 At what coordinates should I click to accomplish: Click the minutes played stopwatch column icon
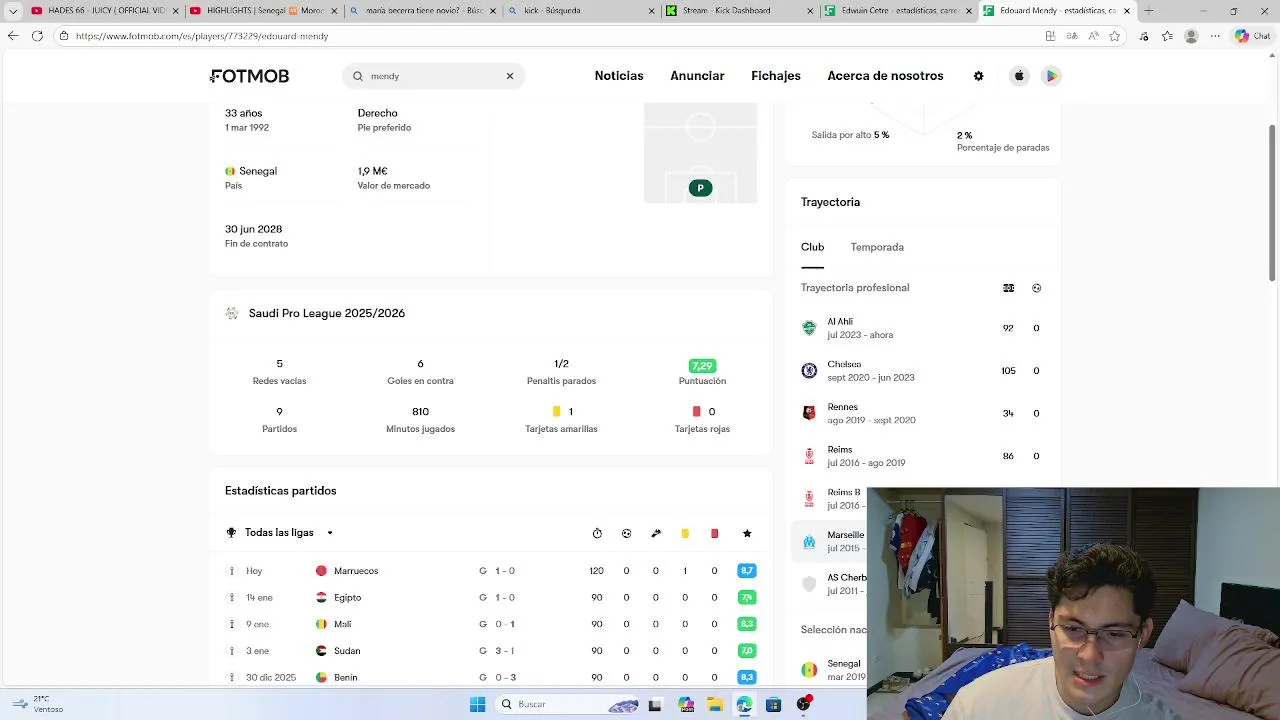click(x=597, y=533)
